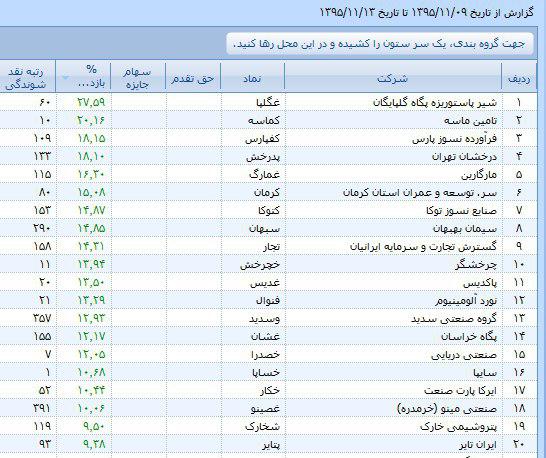Sort by the ردیف column header
546x458 pixels.
coord(519,77)
